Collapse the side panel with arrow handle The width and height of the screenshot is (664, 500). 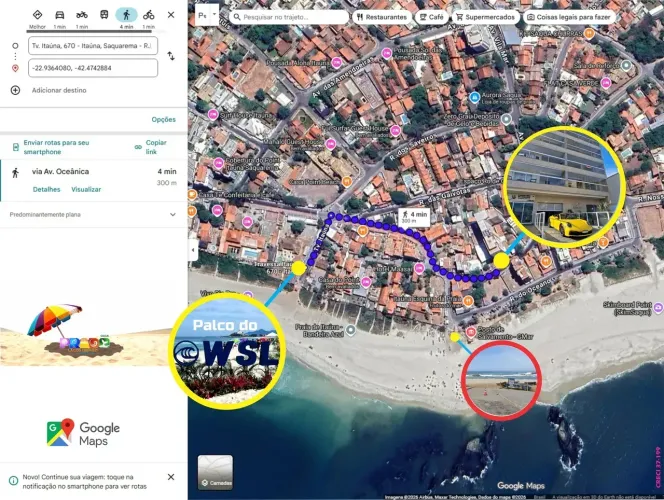pyautogui.click(x=193, y=250)
